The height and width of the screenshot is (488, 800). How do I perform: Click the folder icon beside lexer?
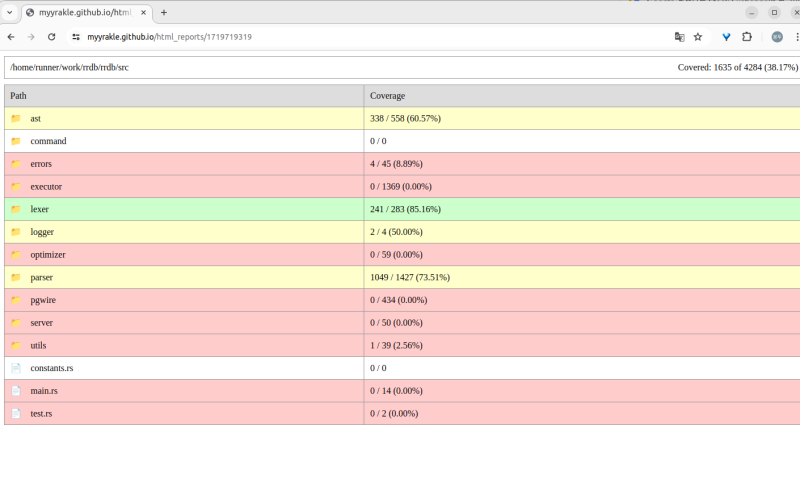tap(15, 209)
